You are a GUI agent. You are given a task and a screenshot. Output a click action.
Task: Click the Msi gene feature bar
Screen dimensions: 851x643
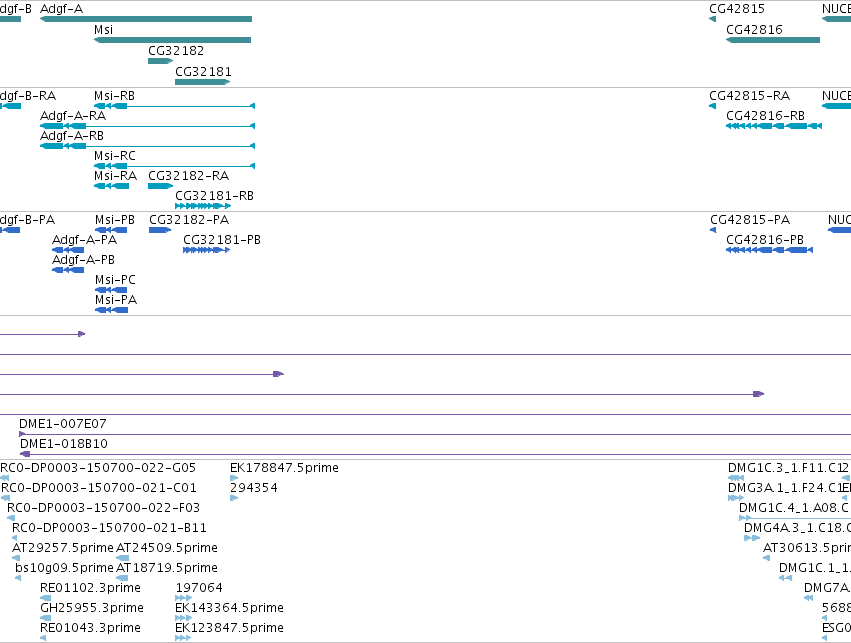(173, 40)
